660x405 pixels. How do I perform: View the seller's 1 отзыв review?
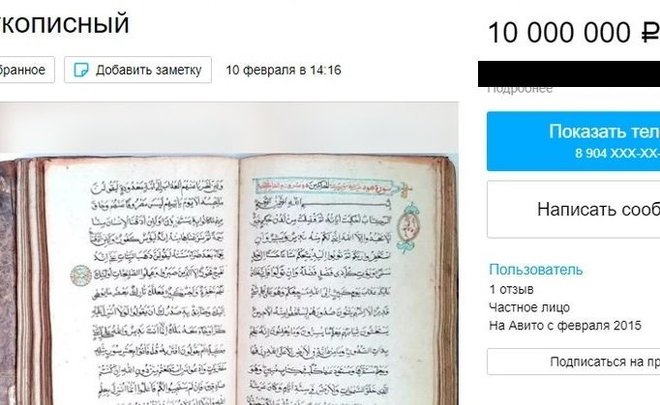(511, 290)
